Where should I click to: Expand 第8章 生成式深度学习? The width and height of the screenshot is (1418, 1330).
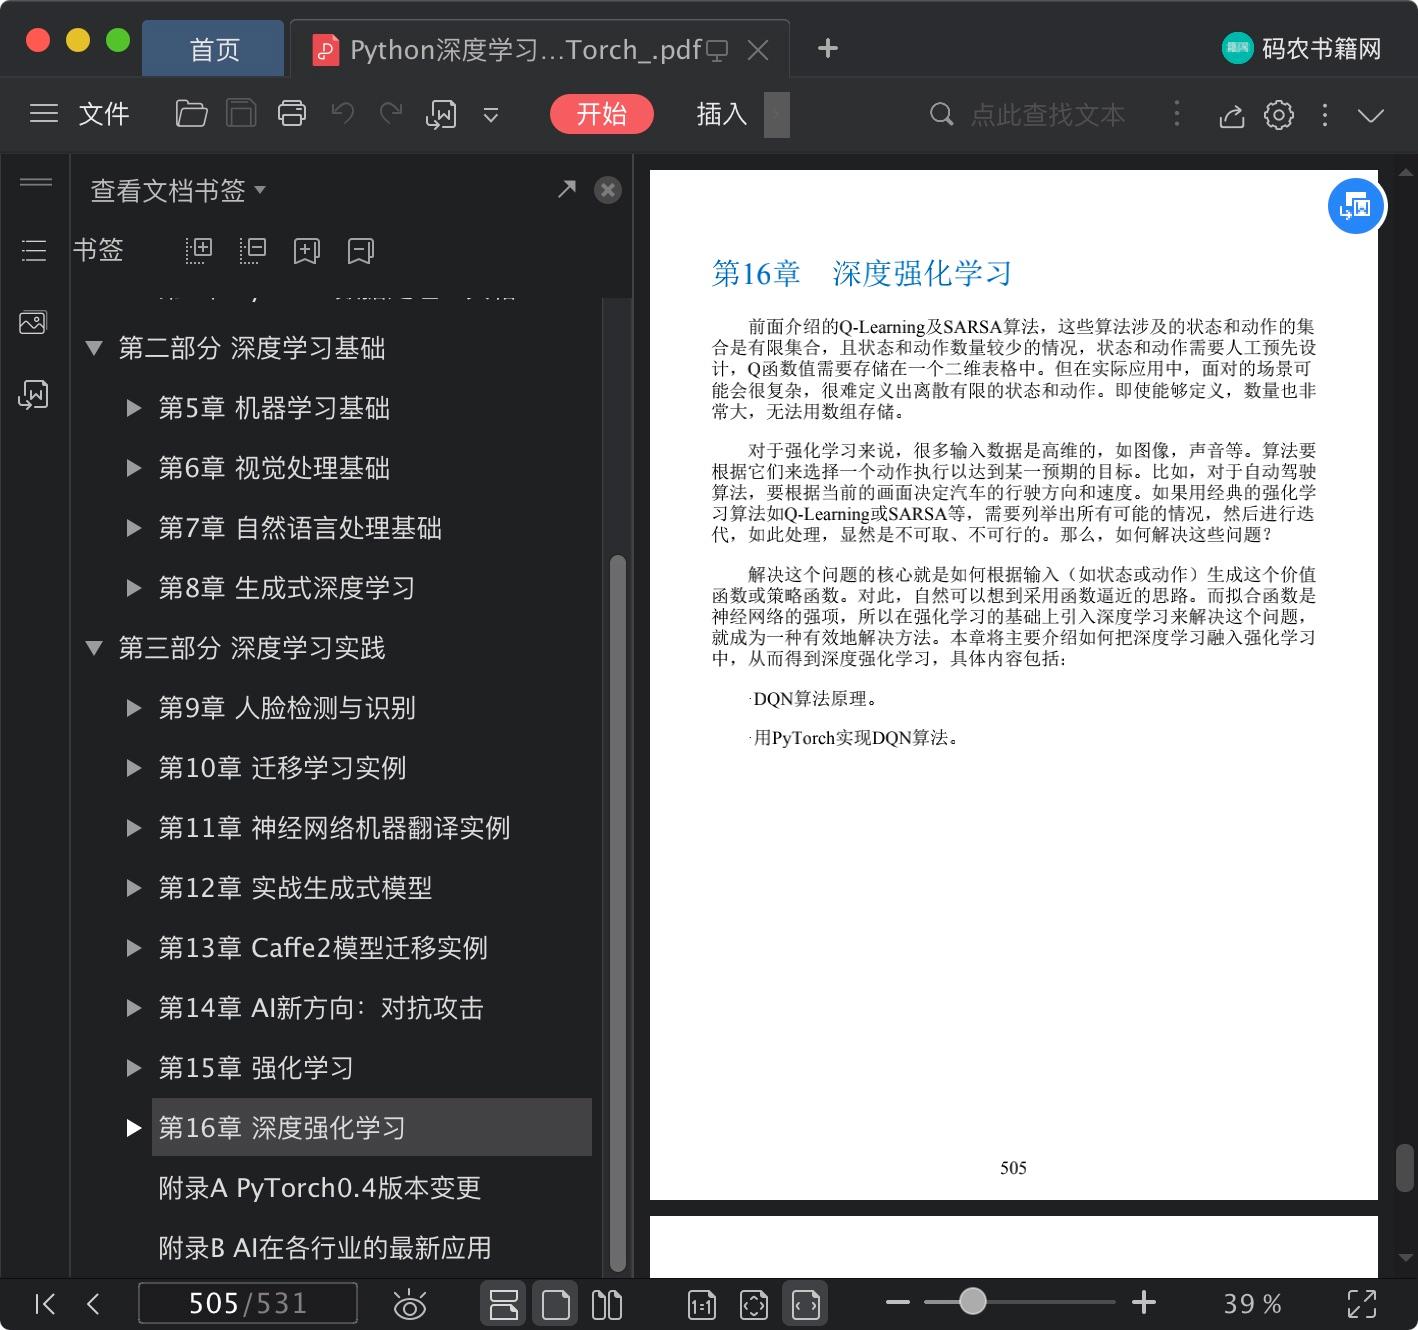click(x=134, y=588)
